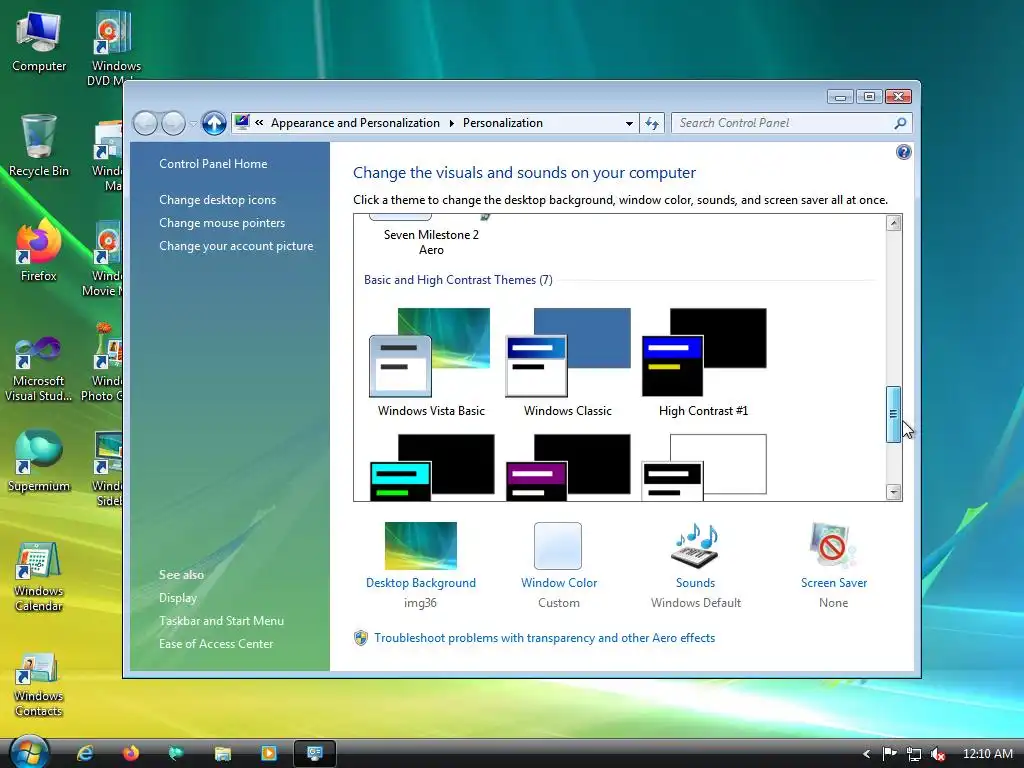Open Windows Media Player from the taskbar
1024x768 pixels.
click(x=268, y=753)
